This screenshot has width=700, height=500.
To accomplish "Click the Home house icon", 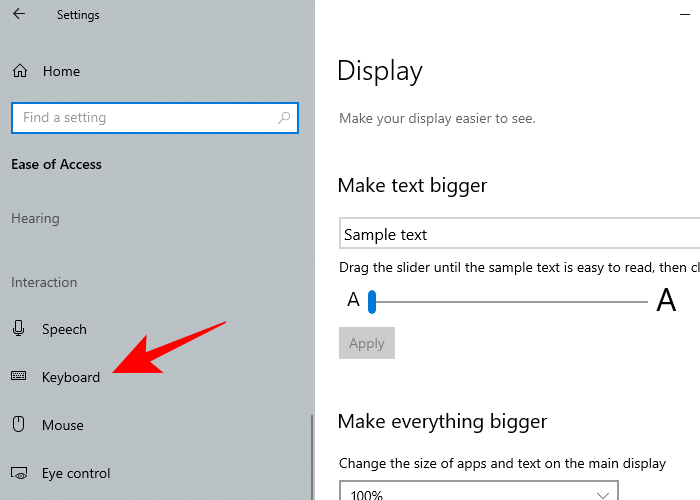I will click(19, 71).
